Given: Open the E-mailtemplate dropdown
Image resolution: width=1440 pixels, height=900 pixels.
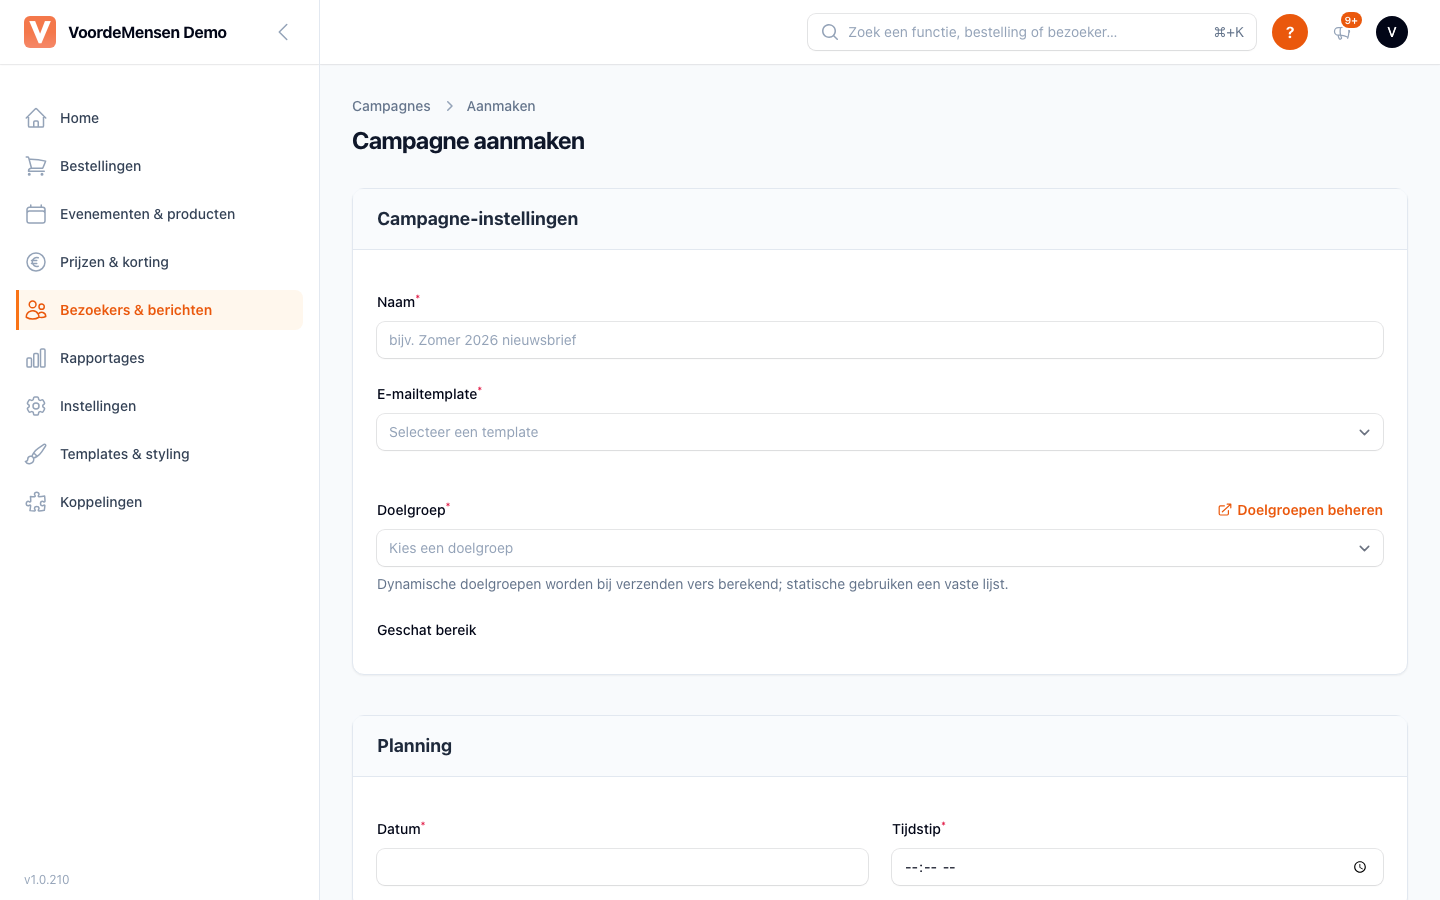Looking at the screenshot, I should point(880,432).
